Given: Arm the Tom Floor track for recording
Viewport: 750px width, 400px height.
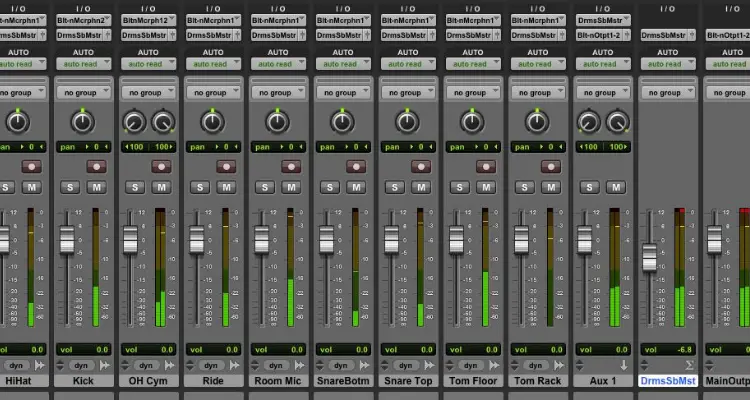Looking at the screenshot, I should point(470,166).
